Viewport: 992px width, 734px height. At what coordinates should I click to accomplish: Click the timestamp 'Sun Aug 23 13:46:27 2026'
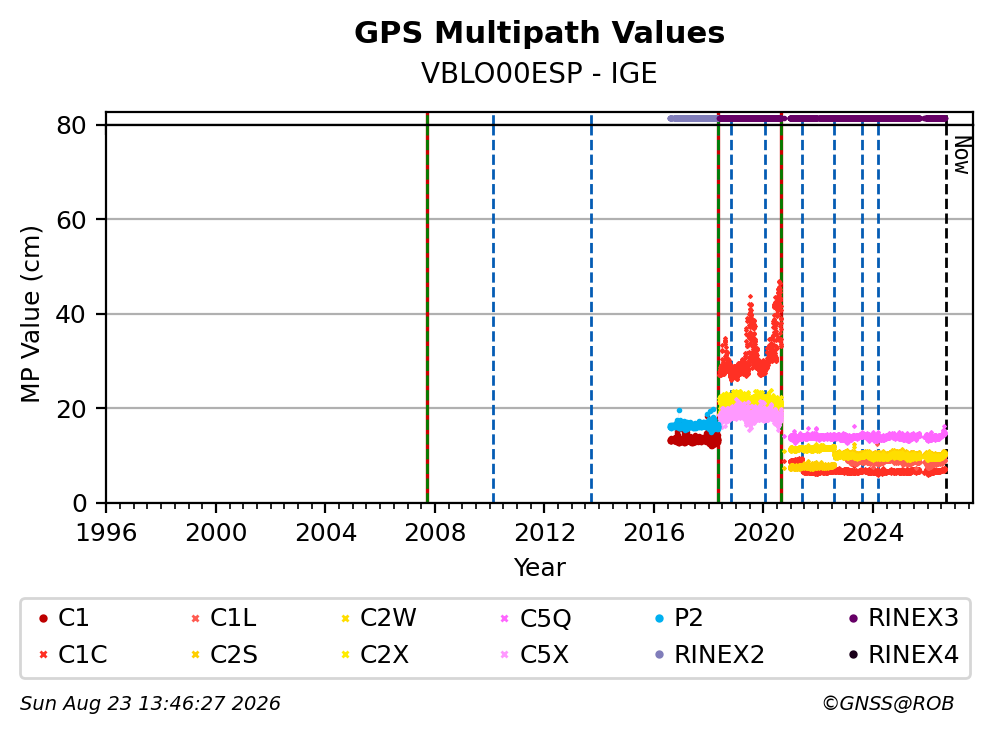[x=150, y=704]
